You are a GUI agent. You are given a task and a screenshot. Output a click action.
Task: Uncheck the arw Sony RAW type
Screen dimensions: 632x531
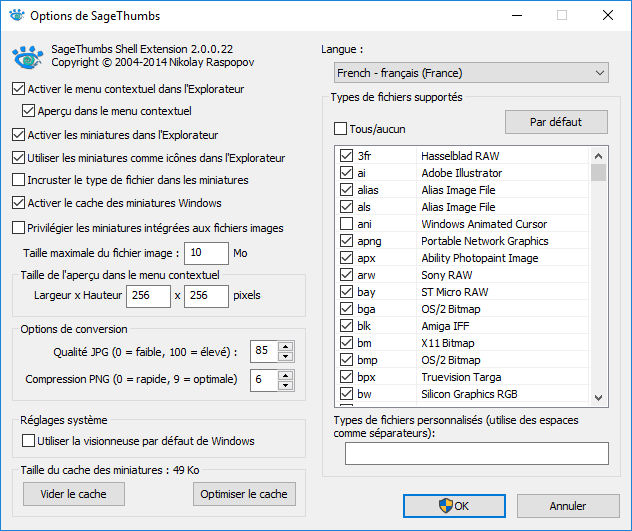coord(346,275)
